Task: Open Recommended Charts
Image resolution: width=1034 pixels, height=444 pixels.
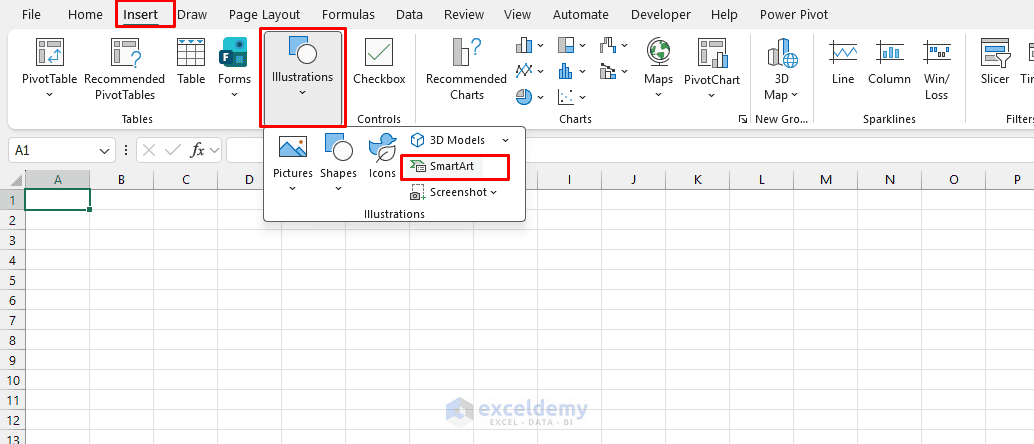Action: click(x=466, y=68)
